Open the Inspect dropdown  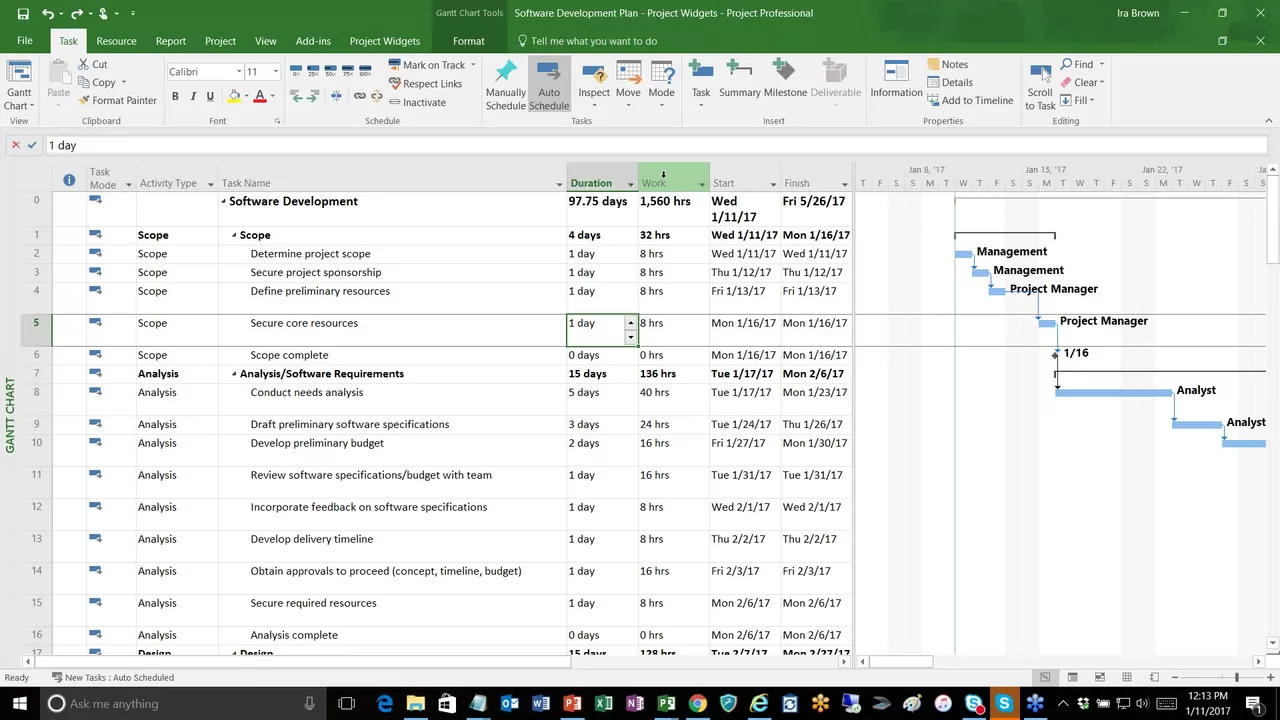594,85
